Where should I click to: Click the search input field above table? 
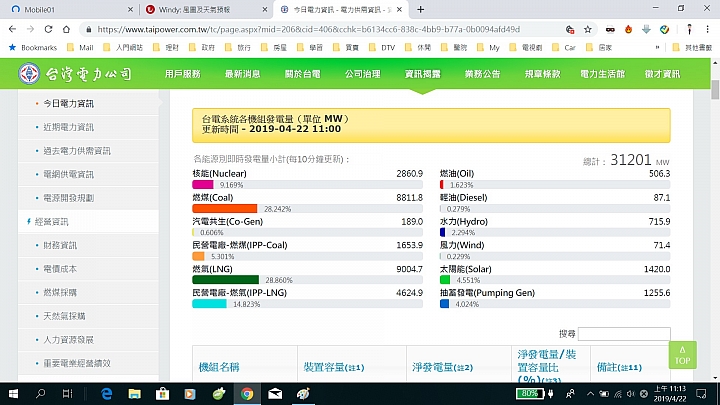point(624,334)
